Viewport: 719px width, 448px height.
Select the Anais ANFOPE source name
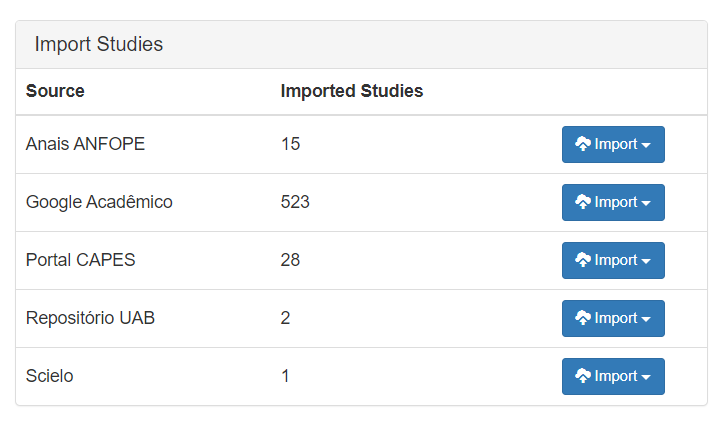(x=85, y=144)
